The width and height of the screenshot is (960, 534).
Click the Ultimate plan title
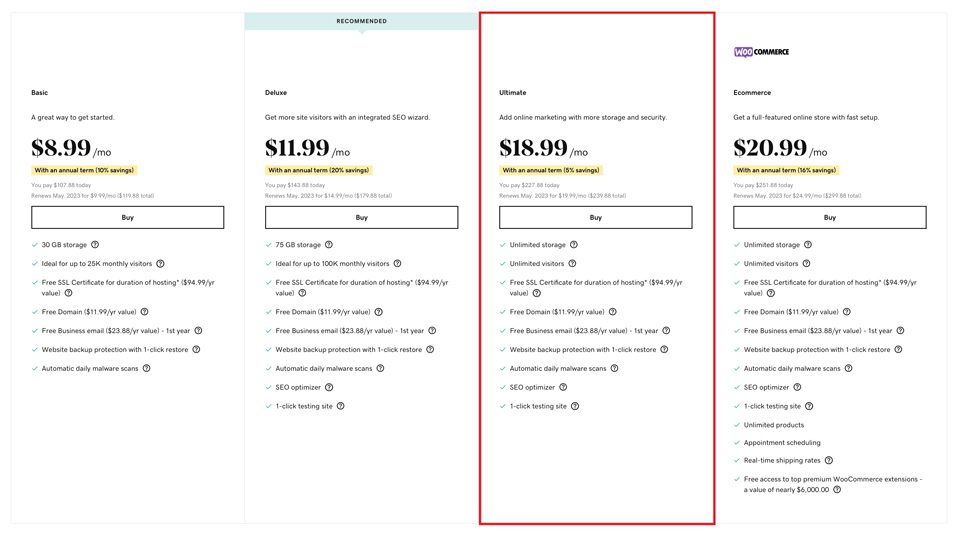point(512,93)
